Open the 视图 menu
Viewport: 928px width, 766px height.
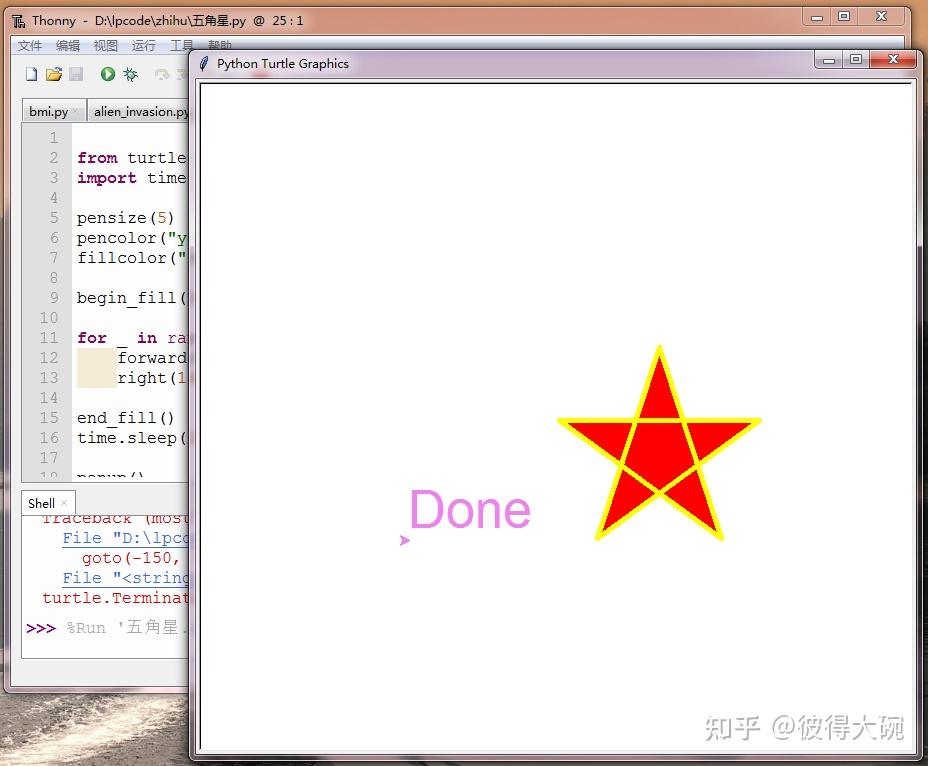click(105, 45)
